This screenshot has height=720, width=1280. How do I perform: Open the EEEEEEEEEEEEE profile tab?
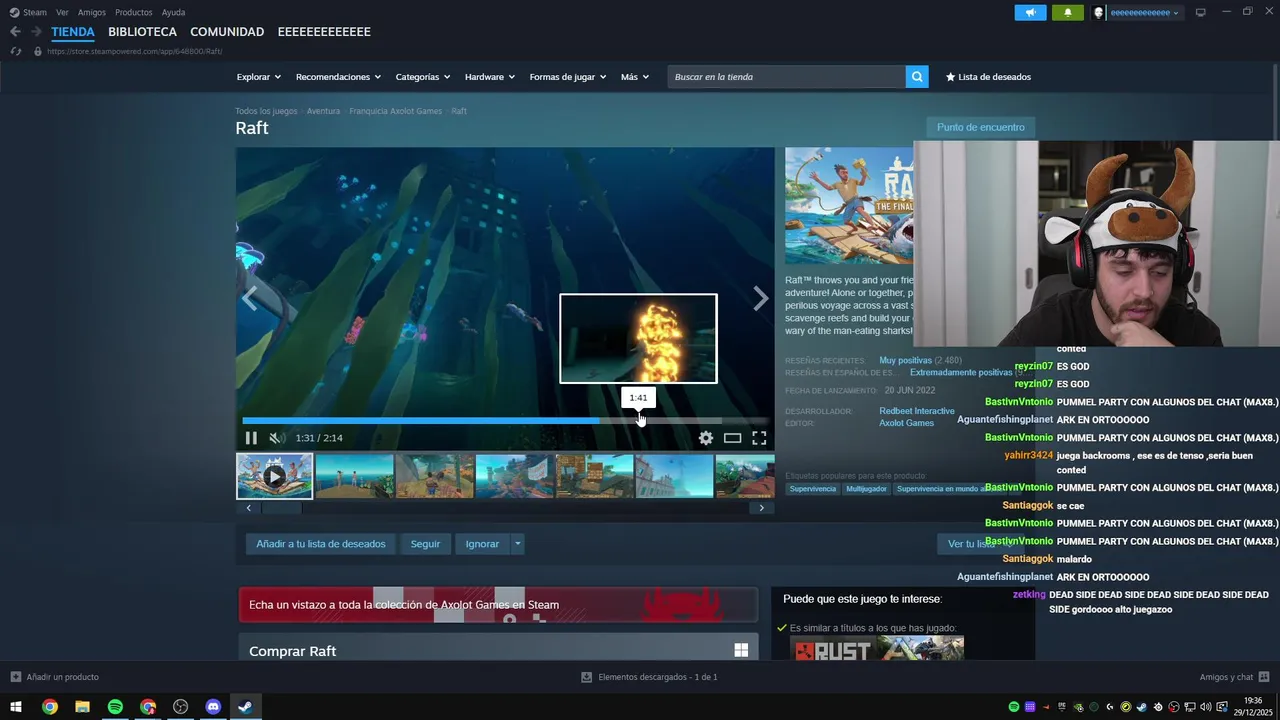(324, 32)
